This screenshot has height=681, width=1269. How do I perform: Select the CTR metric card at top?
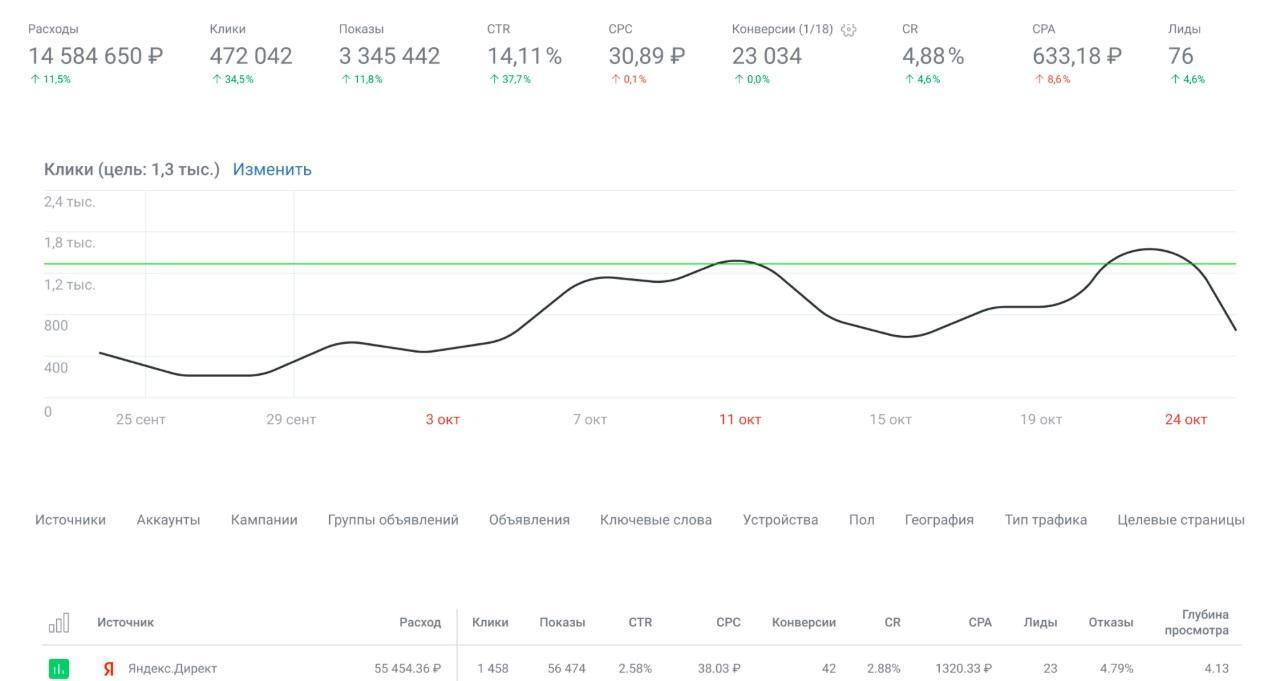(x=524, y=55)
